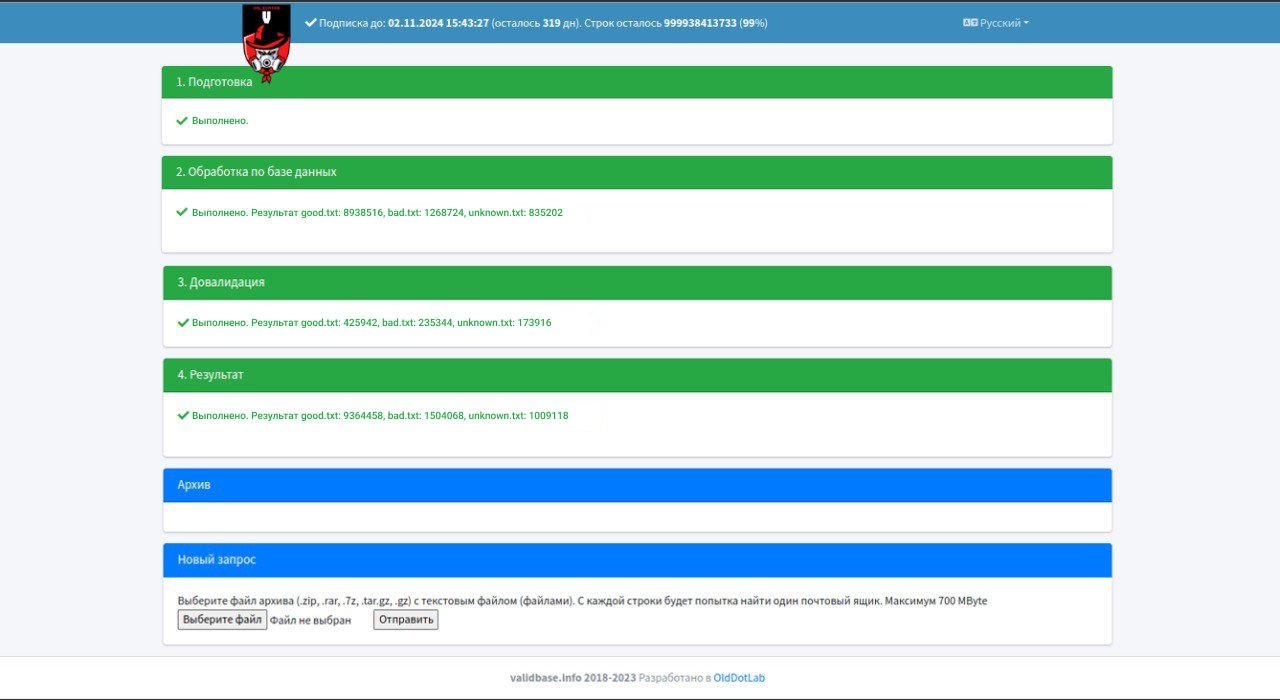The height and width of the screenshot is (700, 1280).
Task: Click the masked mascot logo in header
Action: [x=266, y=42]
